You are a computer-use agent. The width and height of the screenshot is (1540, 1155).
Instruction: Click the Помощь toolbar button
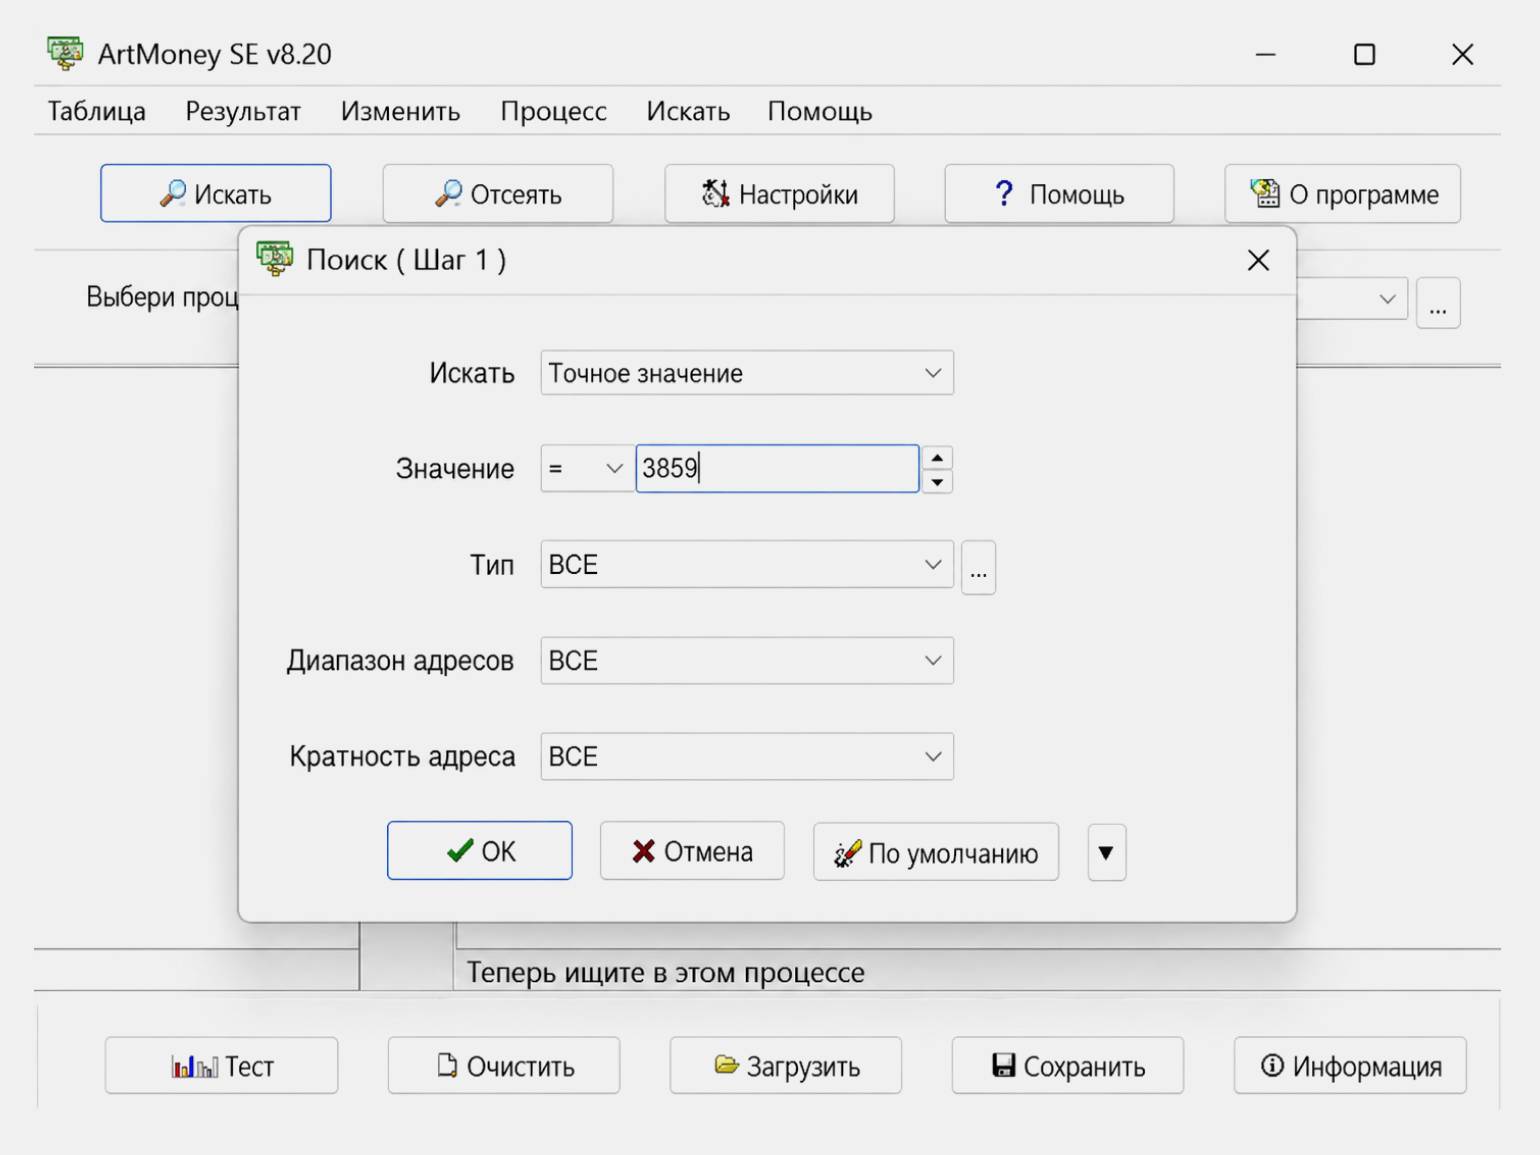[x=1059, y=193]
